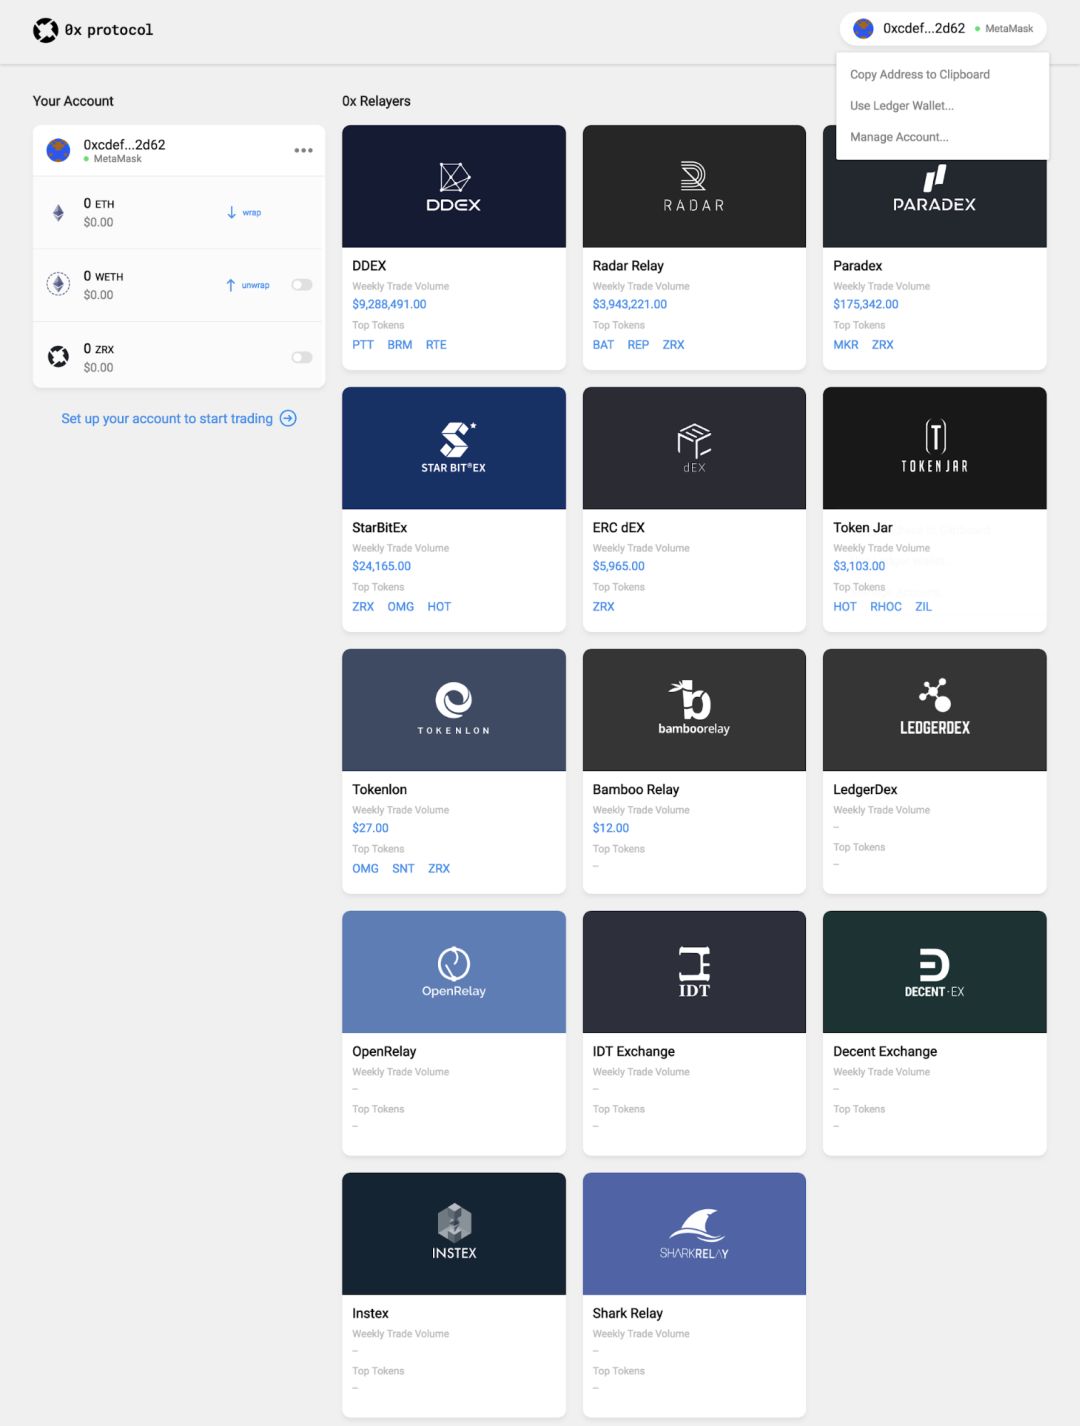Open the Token Jar logo card
The image size is (1080, 1426).
(934, 448)
